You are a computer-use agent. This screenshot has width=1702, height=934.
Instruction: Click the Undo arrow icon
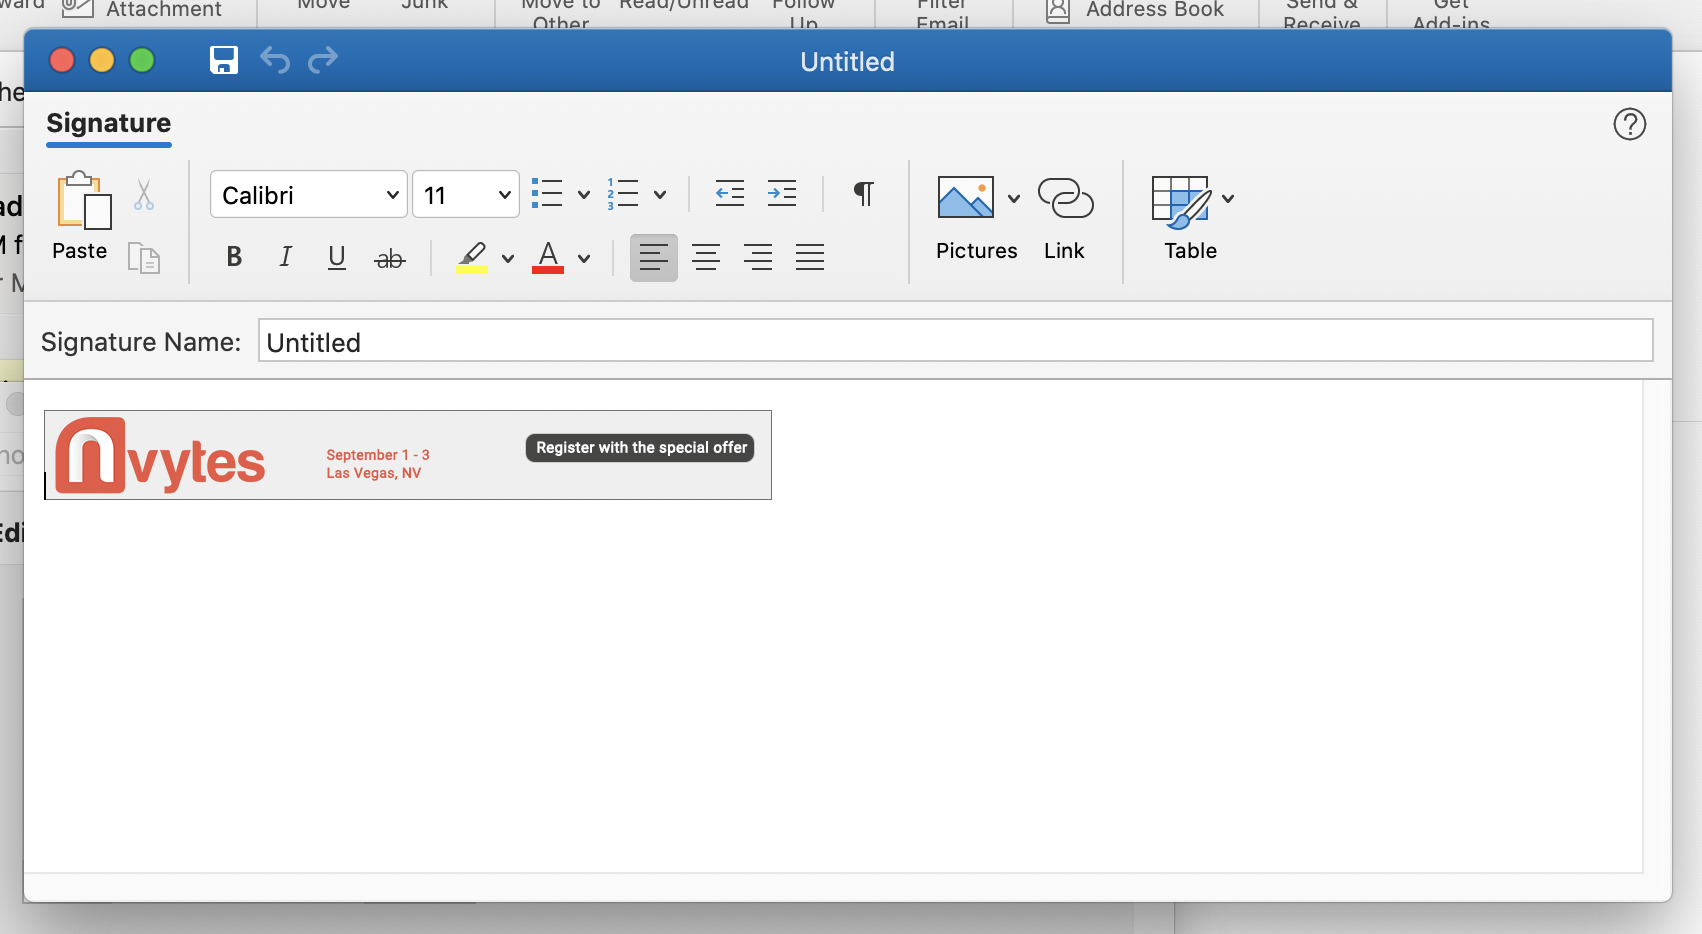(275, 60)
